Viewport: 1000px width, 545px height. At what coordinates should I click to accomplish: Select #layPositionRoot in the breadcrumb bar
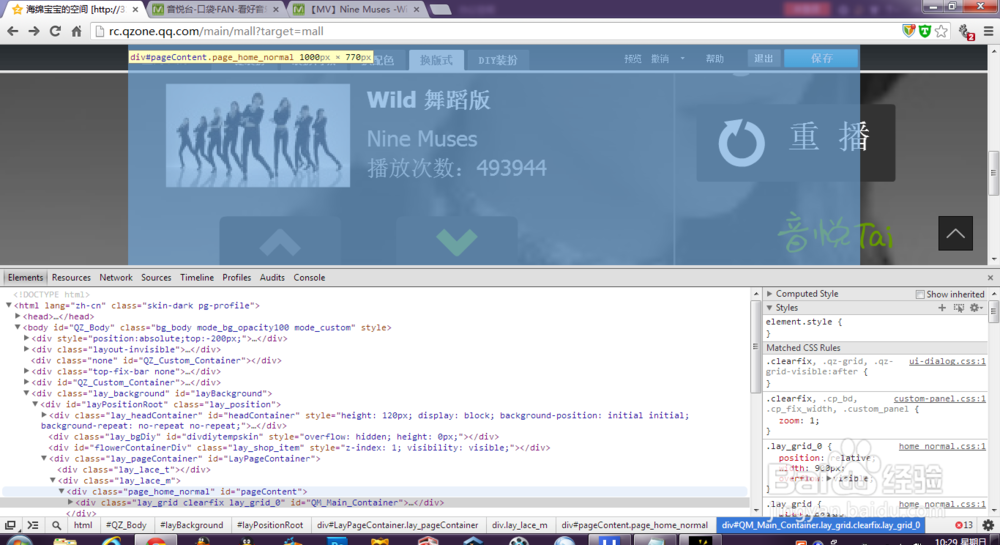[x=270, y=525]
